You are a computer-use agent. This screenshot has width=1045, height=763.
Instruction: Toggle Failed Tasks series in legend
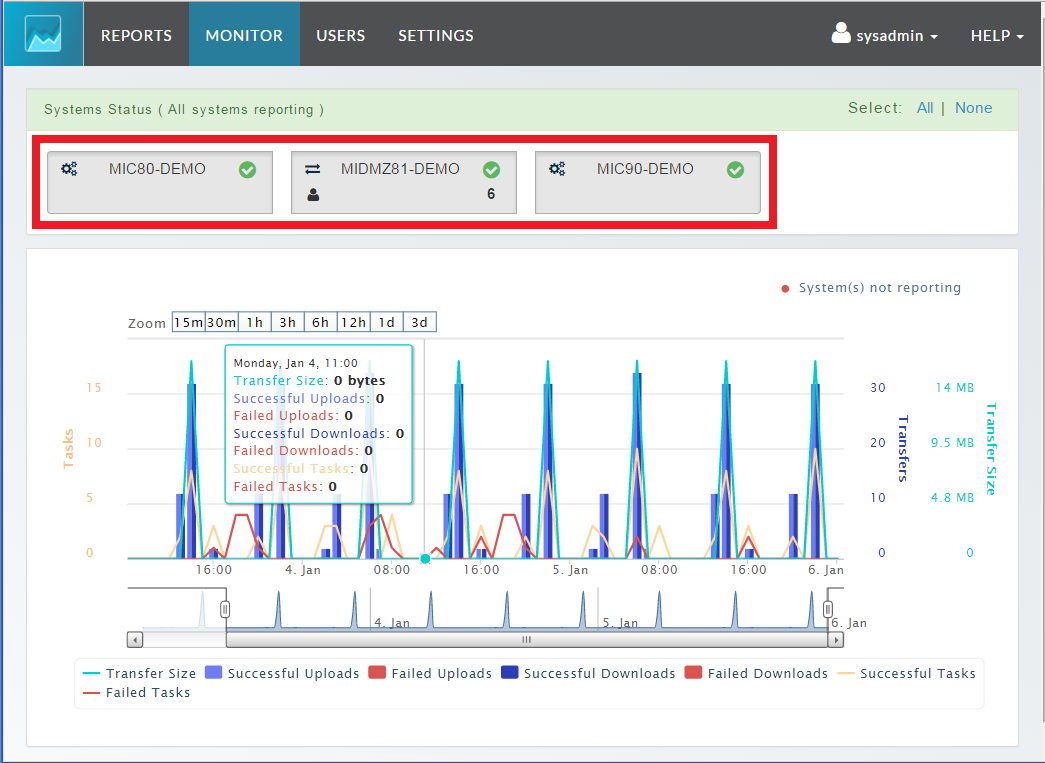click(136, 692)
